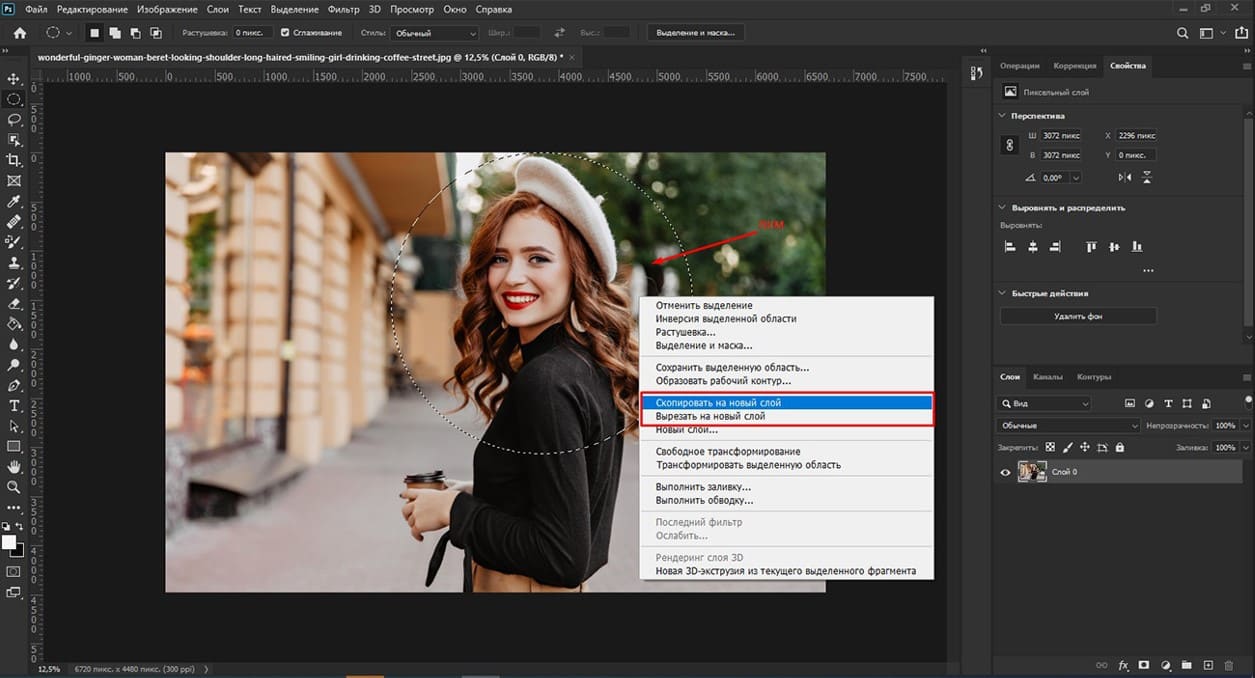This screenshot has width=1255, height=678.
Task: Toggle lock transparent pixels for the layer
Action: coord(1050,447)
